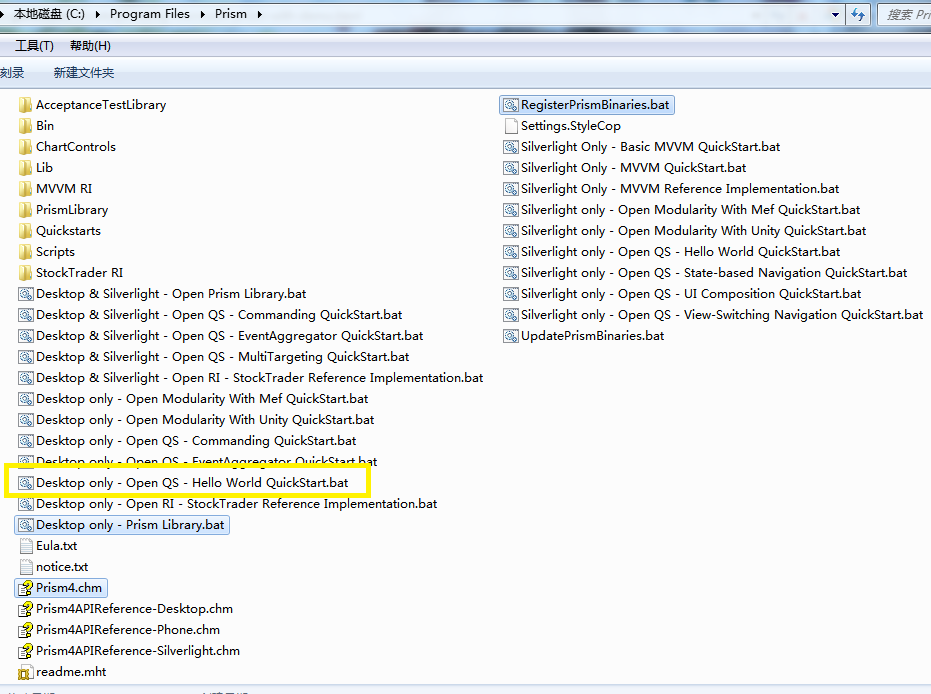
Task: Select Silverlight only Modularity With Mef QuickStart.bat
Action: pyautogui.click(x=682, y=210)
